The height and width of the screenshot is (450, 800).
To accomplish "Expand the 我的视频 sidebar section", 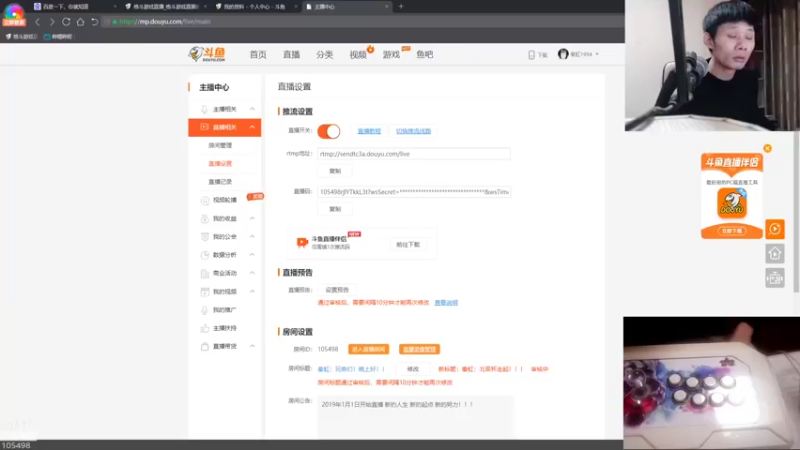I will tap(252, 292).
